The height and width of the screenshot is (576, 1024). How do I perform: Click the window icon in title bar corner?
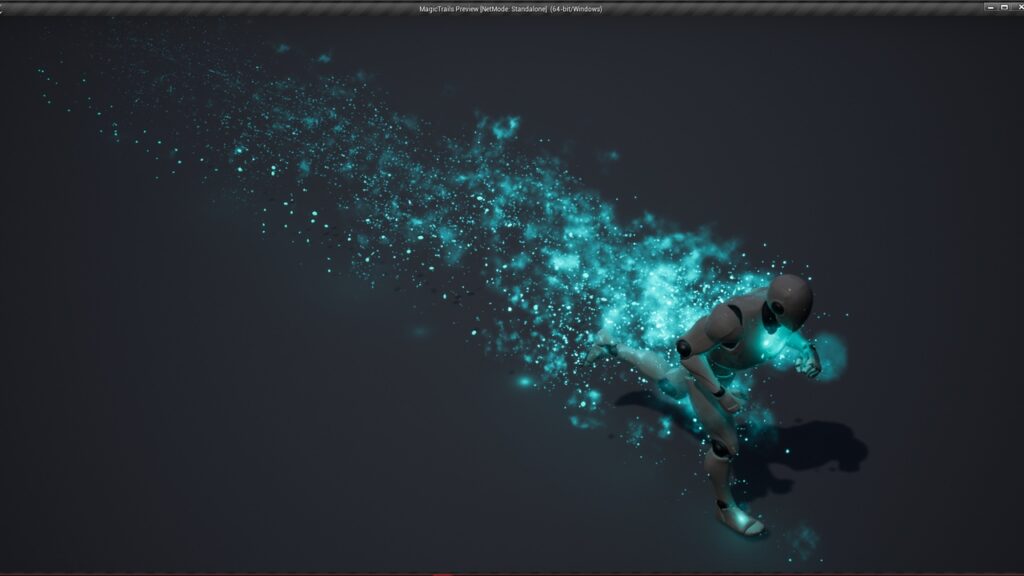[3, 8]
